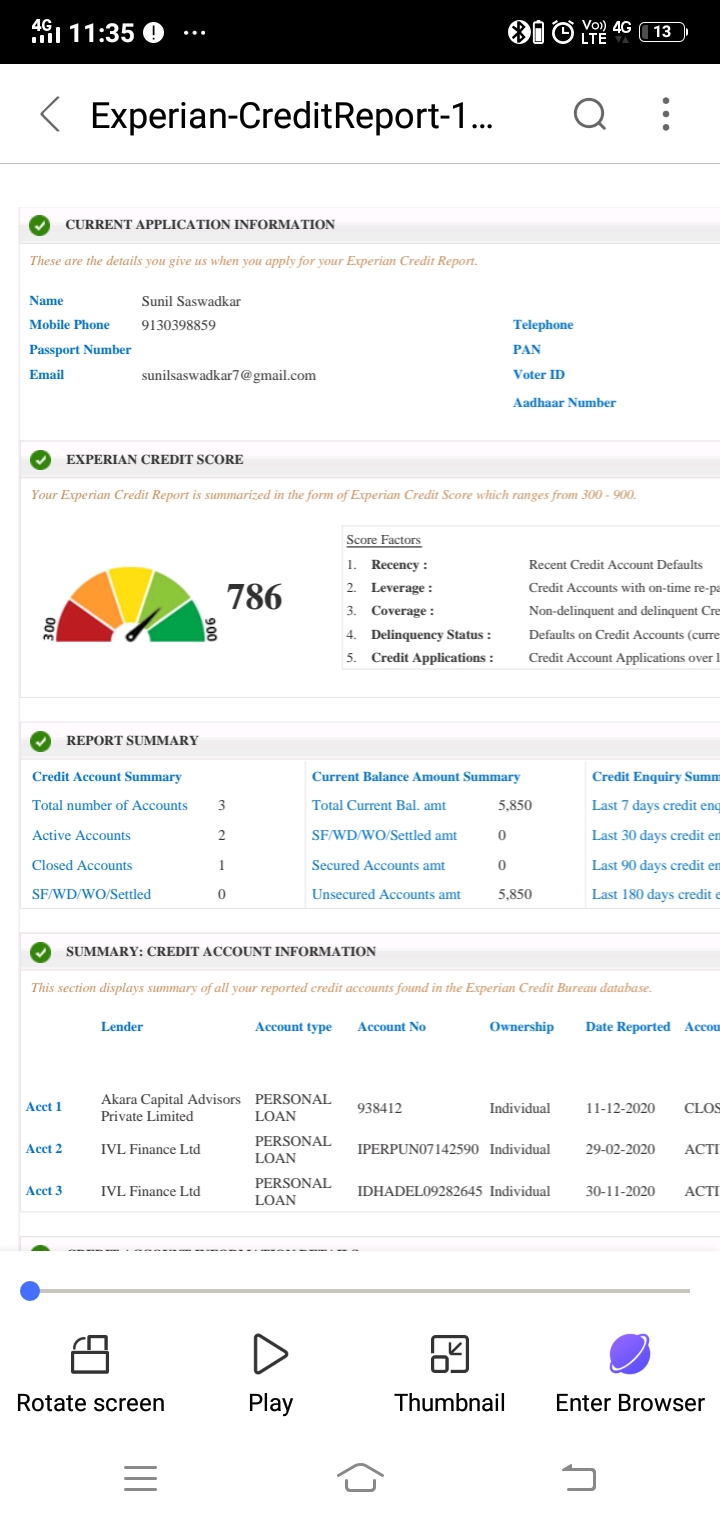This screenshot has width=720, height=1520.
Task: Tap the Voter ID label
Action: click(x=539, y=375)
